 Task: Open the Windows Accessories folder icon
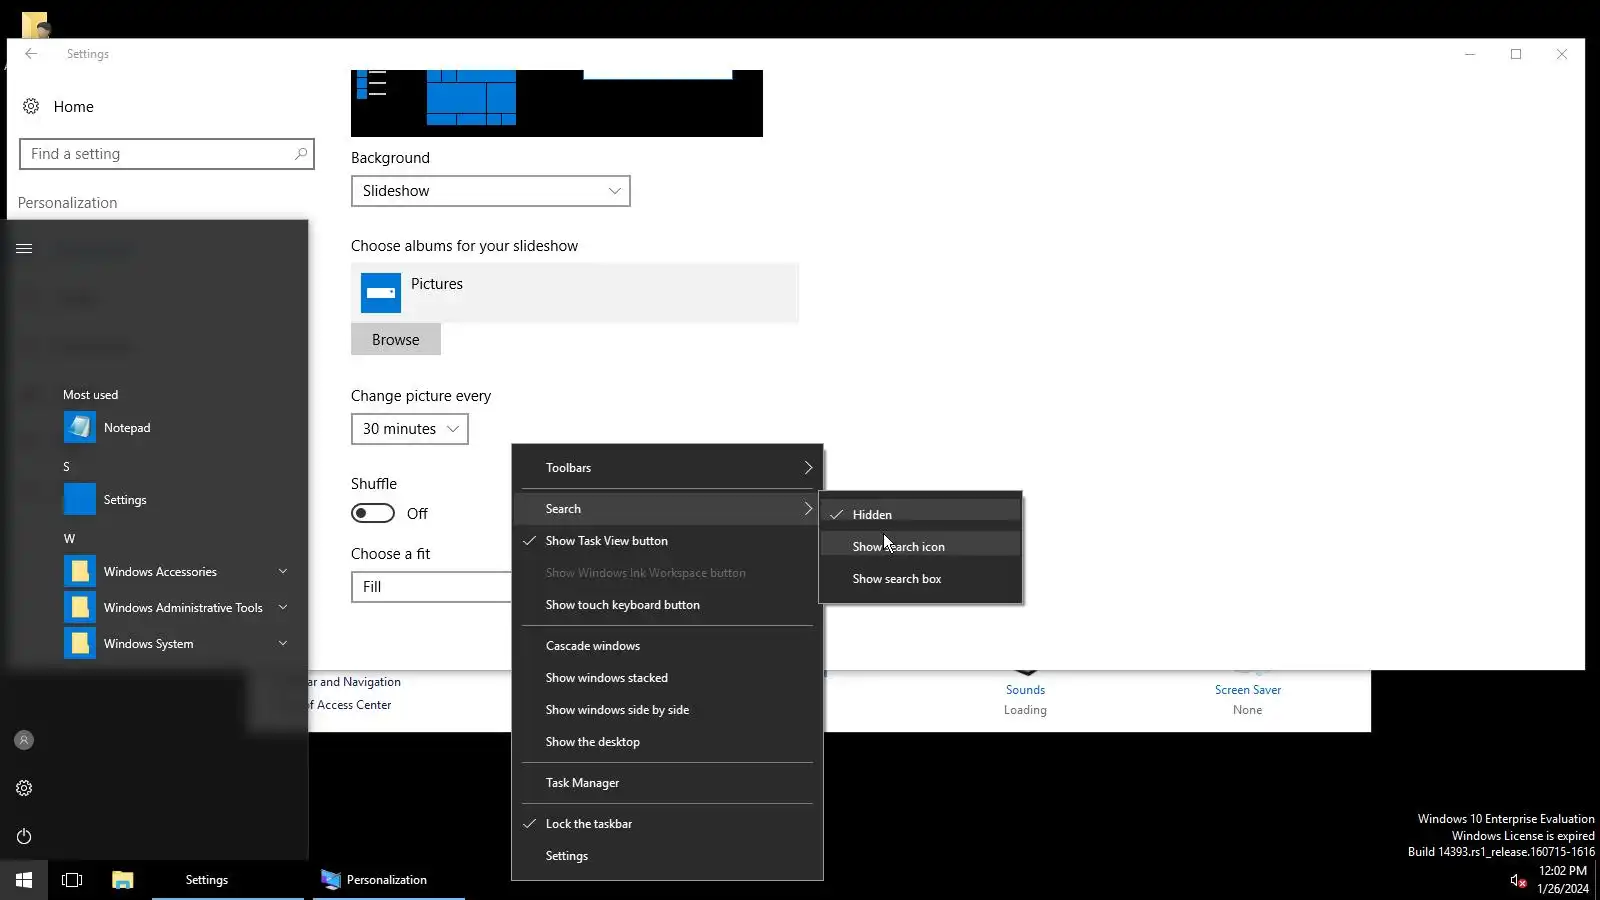(80, 571)
